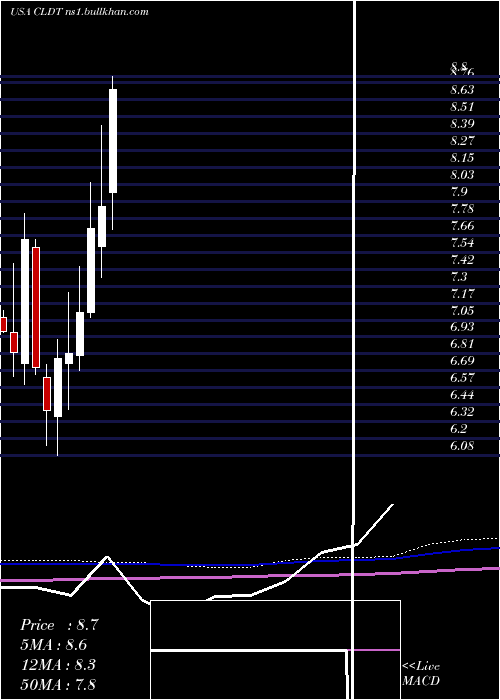Click the 'Price : 8.7' readout
Image resolution: width=500 pixels, height=700 pixels.
click(x=59, y=625)
